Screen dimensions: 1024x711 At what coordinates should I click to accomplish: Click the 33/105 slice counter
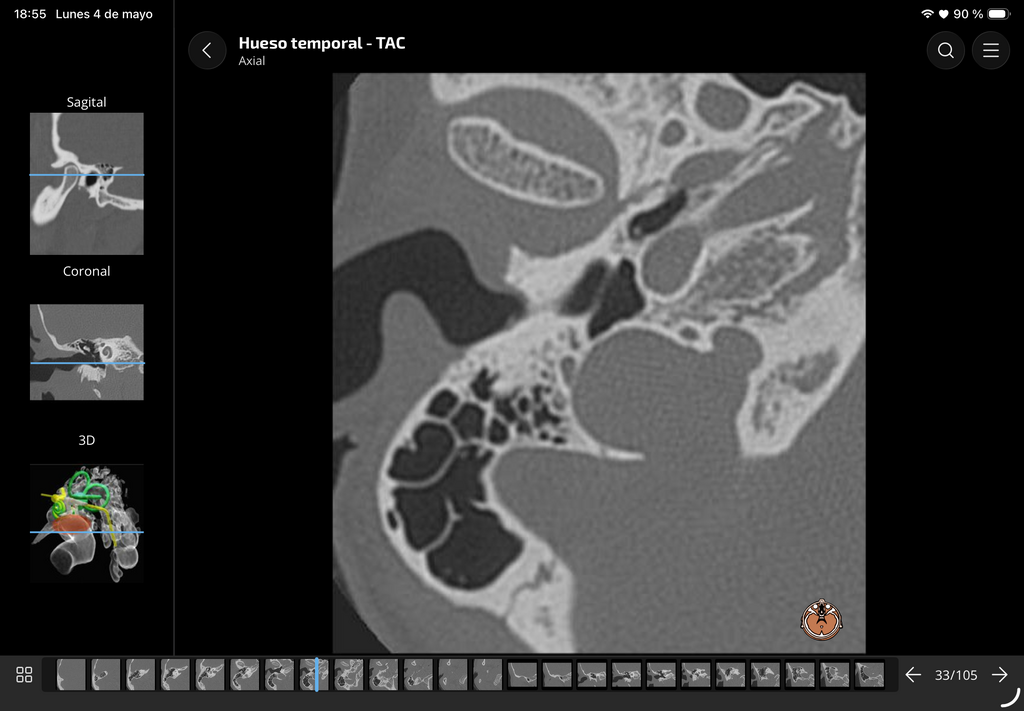click(x=956, y=675)
